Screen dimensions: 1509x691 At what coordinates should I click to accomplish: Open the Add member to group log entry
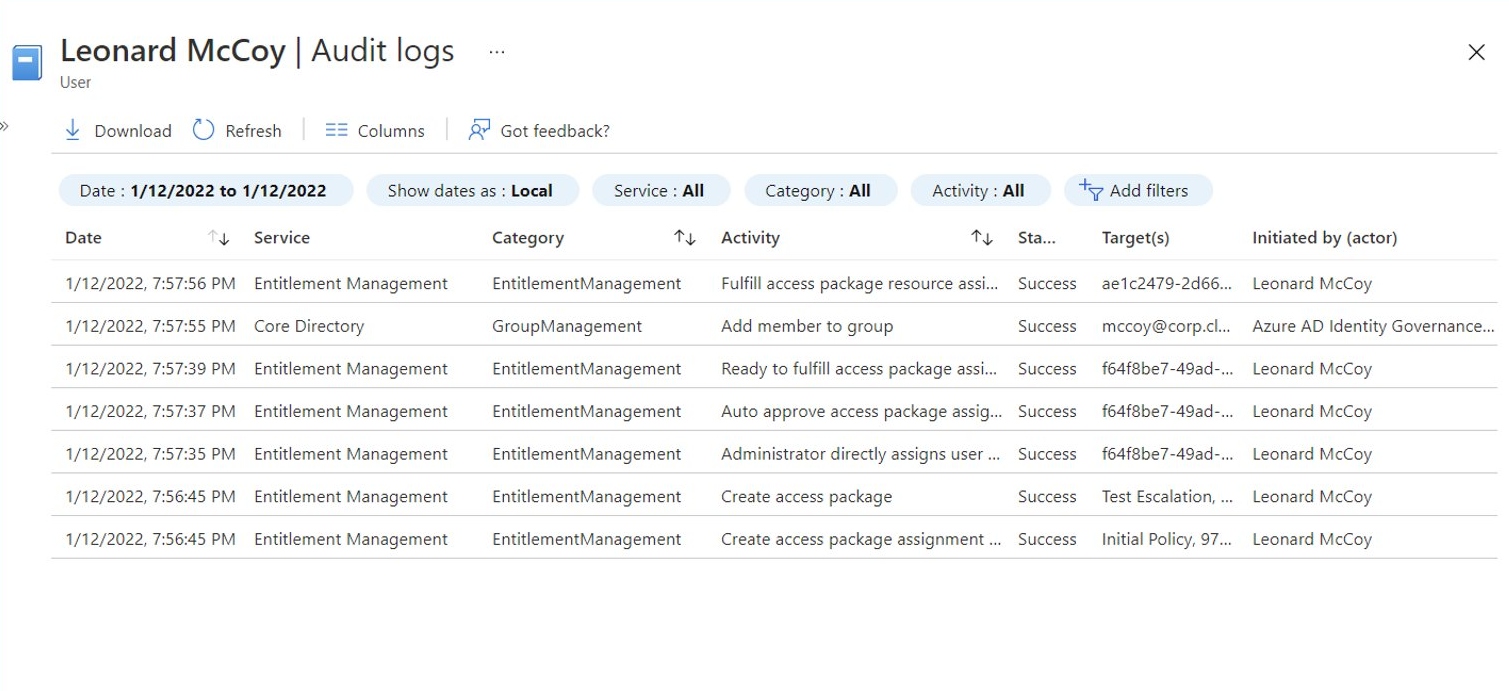775,326
